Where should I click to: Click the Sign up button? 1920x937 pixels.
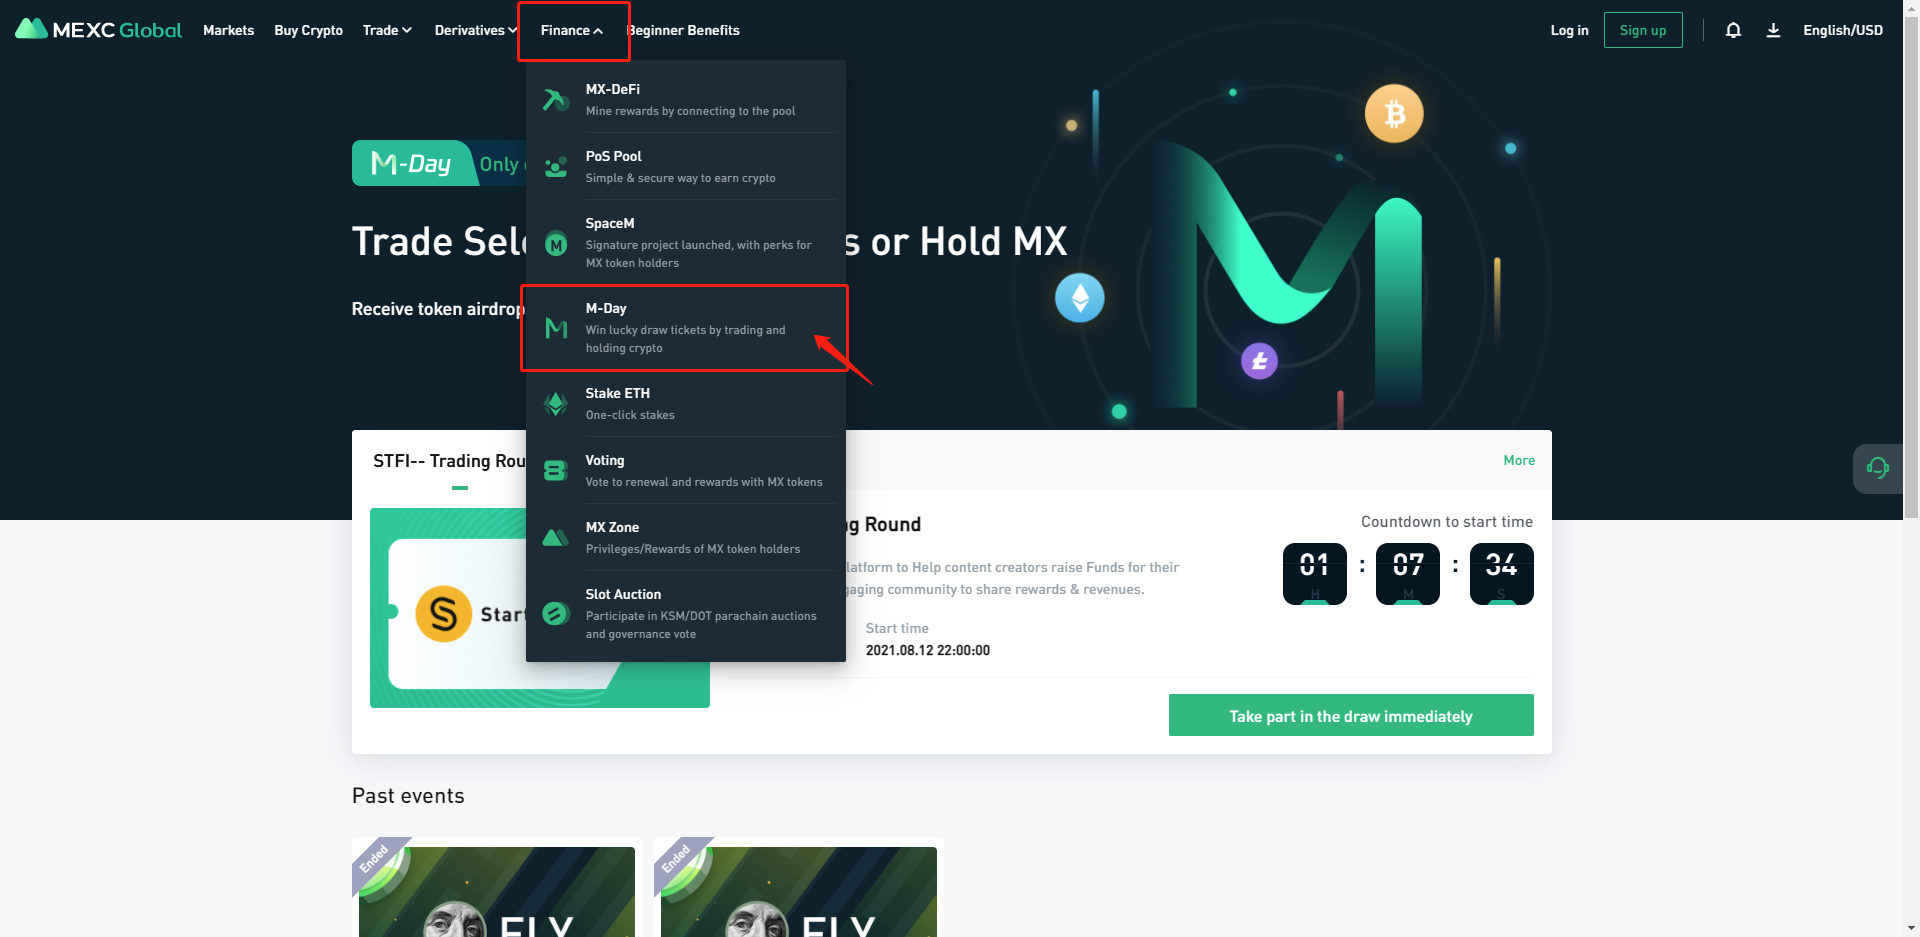[1643, 30]
